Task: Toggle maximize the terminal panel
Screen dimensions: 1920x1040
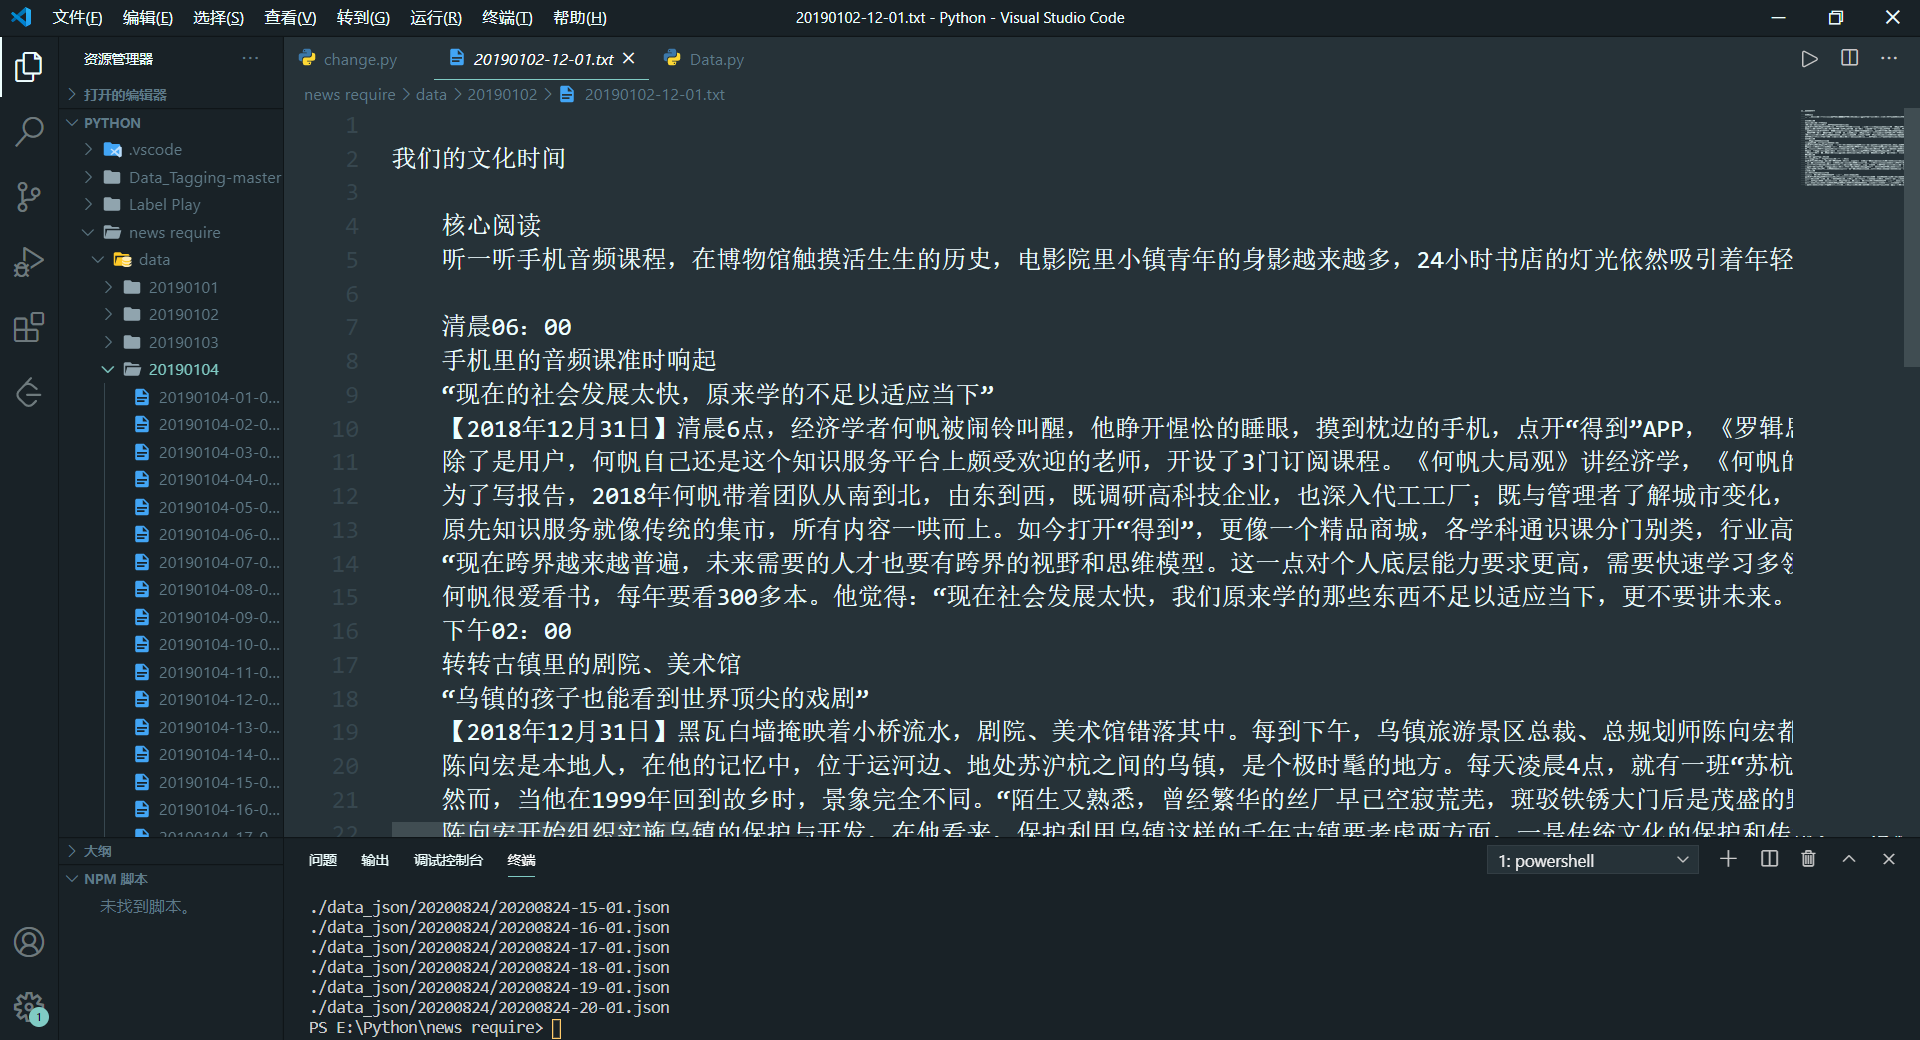Action: coord(1849,859)
